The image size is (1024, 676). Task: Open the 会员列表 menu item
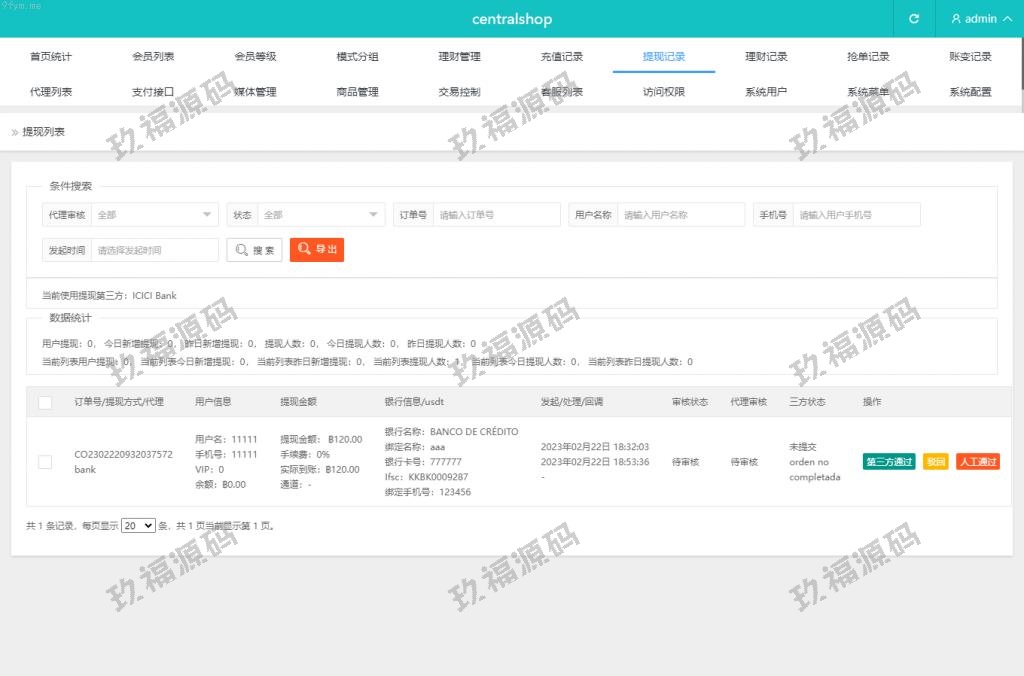tap(153, 57)
